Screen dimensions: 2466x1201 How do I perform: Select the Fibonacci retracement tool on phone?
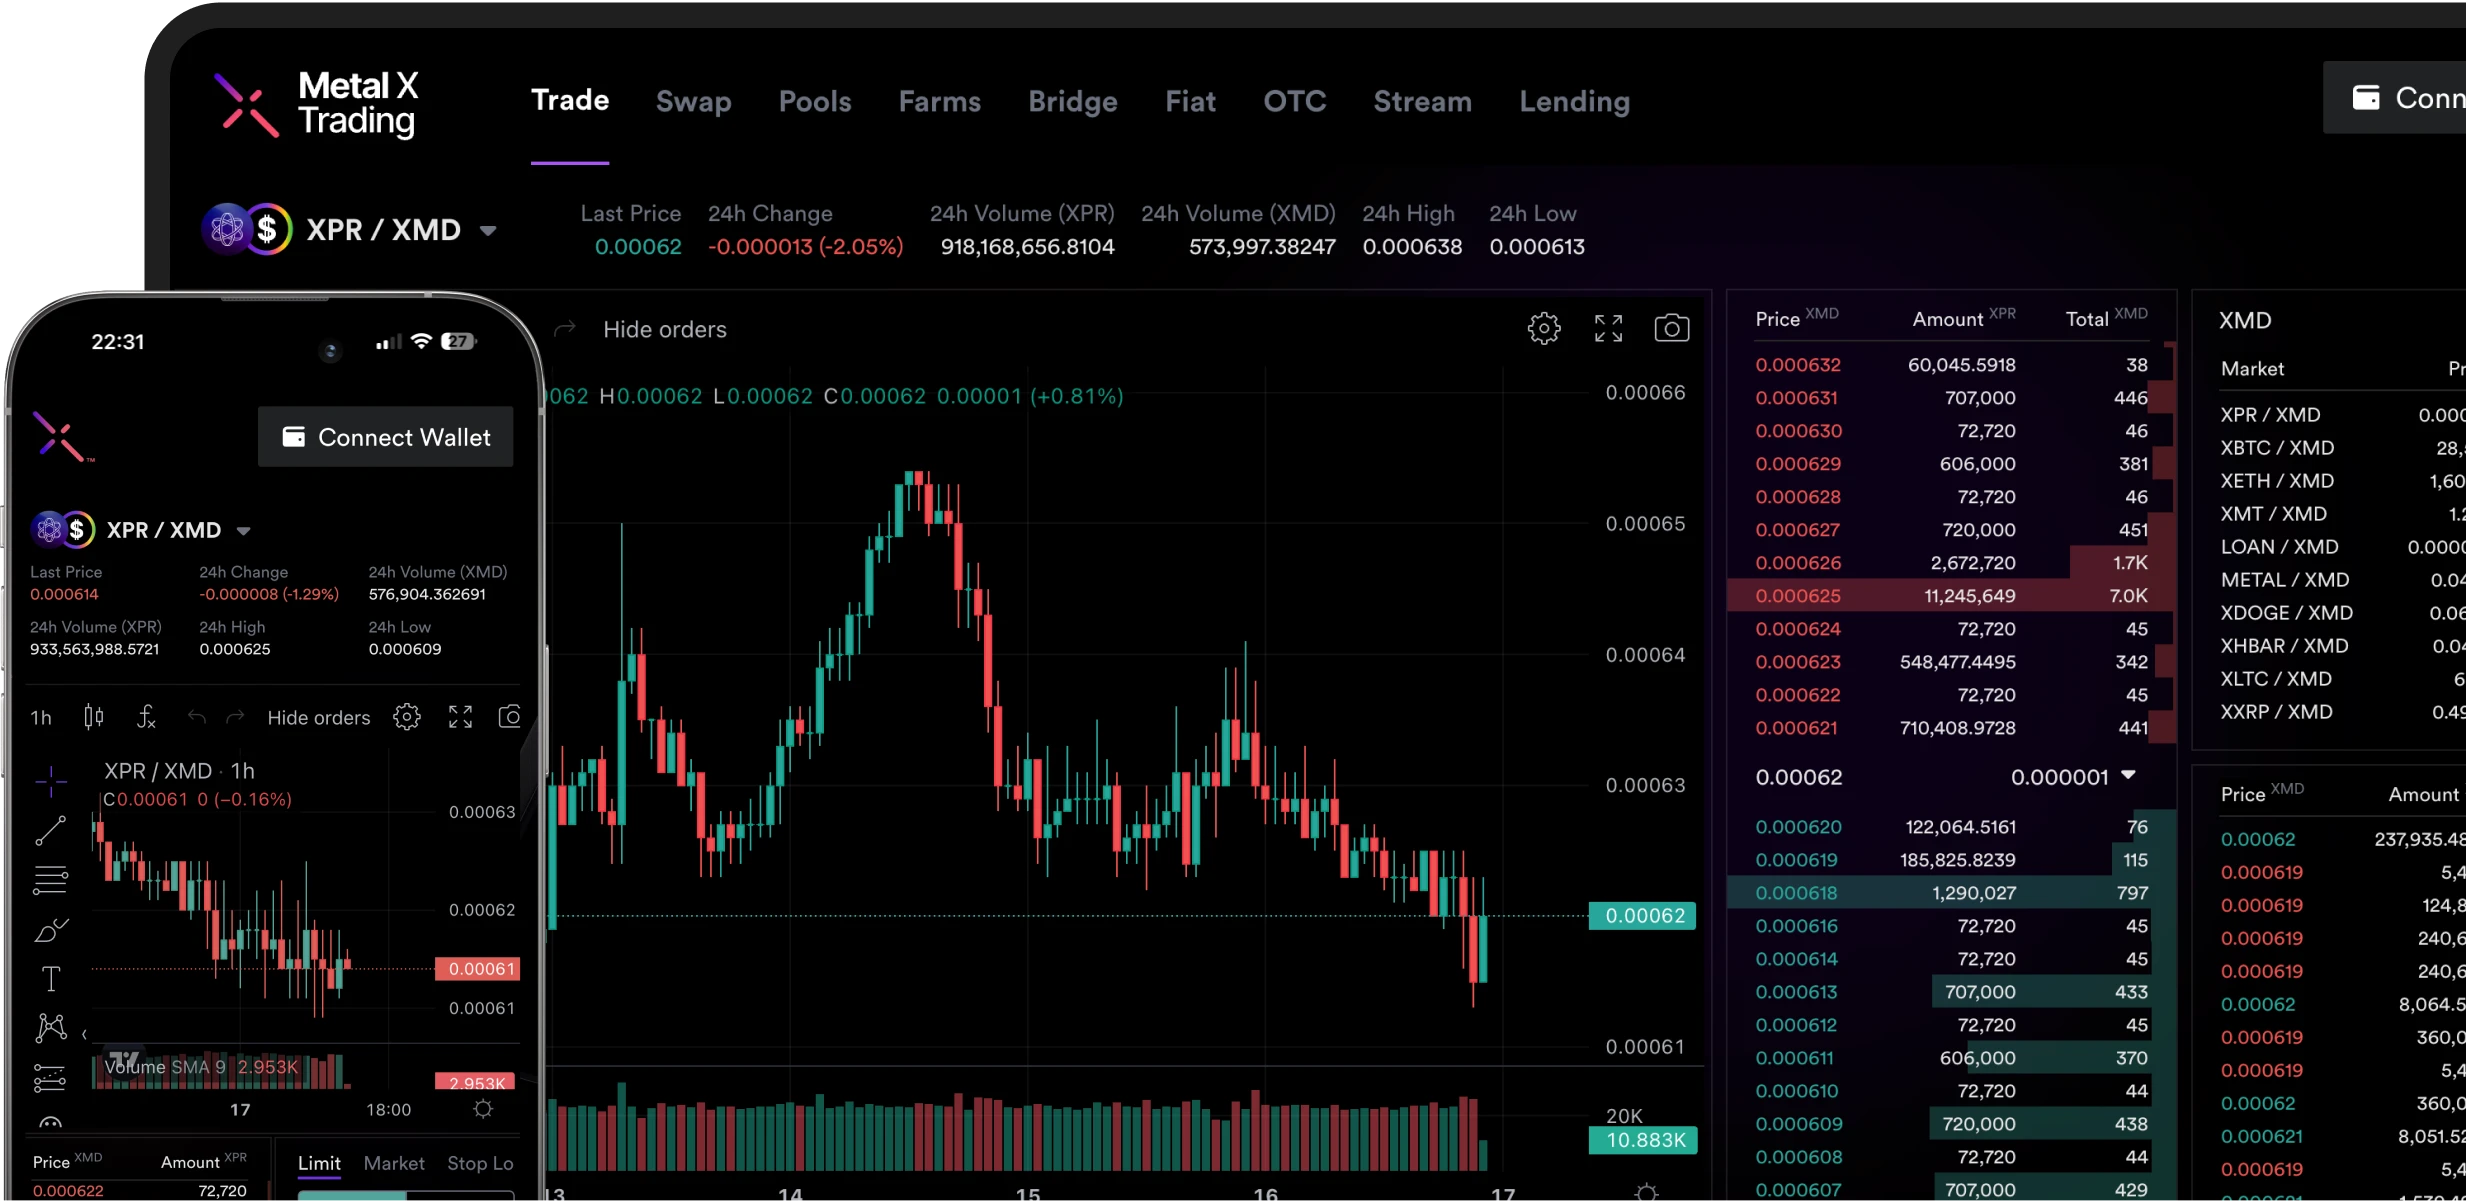(x=50, y=880)
